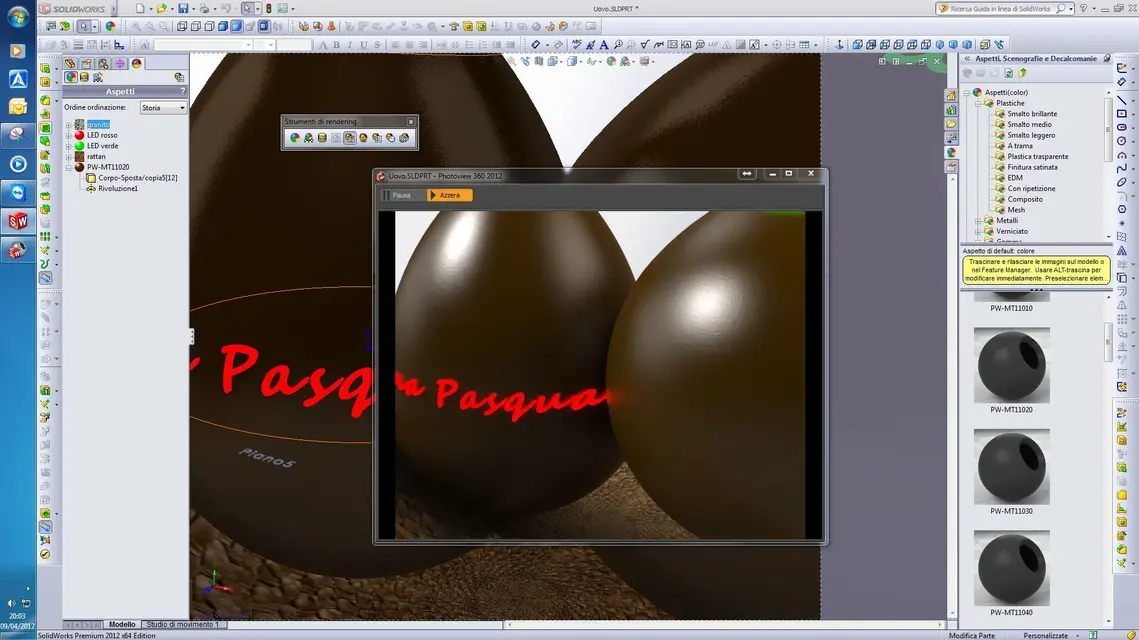Viewport: 1139px width, 640px height.
Task: Click the Note text A annotation tool
Action: tap(604, 45)
